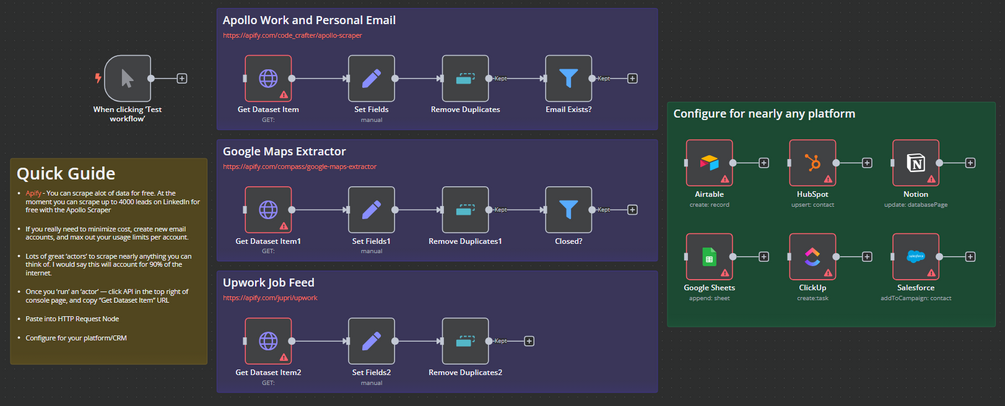Select the 'Apollo Work and Personal Email' sticky title
This screenshot has width=1005, height=406.
point(309,21)
